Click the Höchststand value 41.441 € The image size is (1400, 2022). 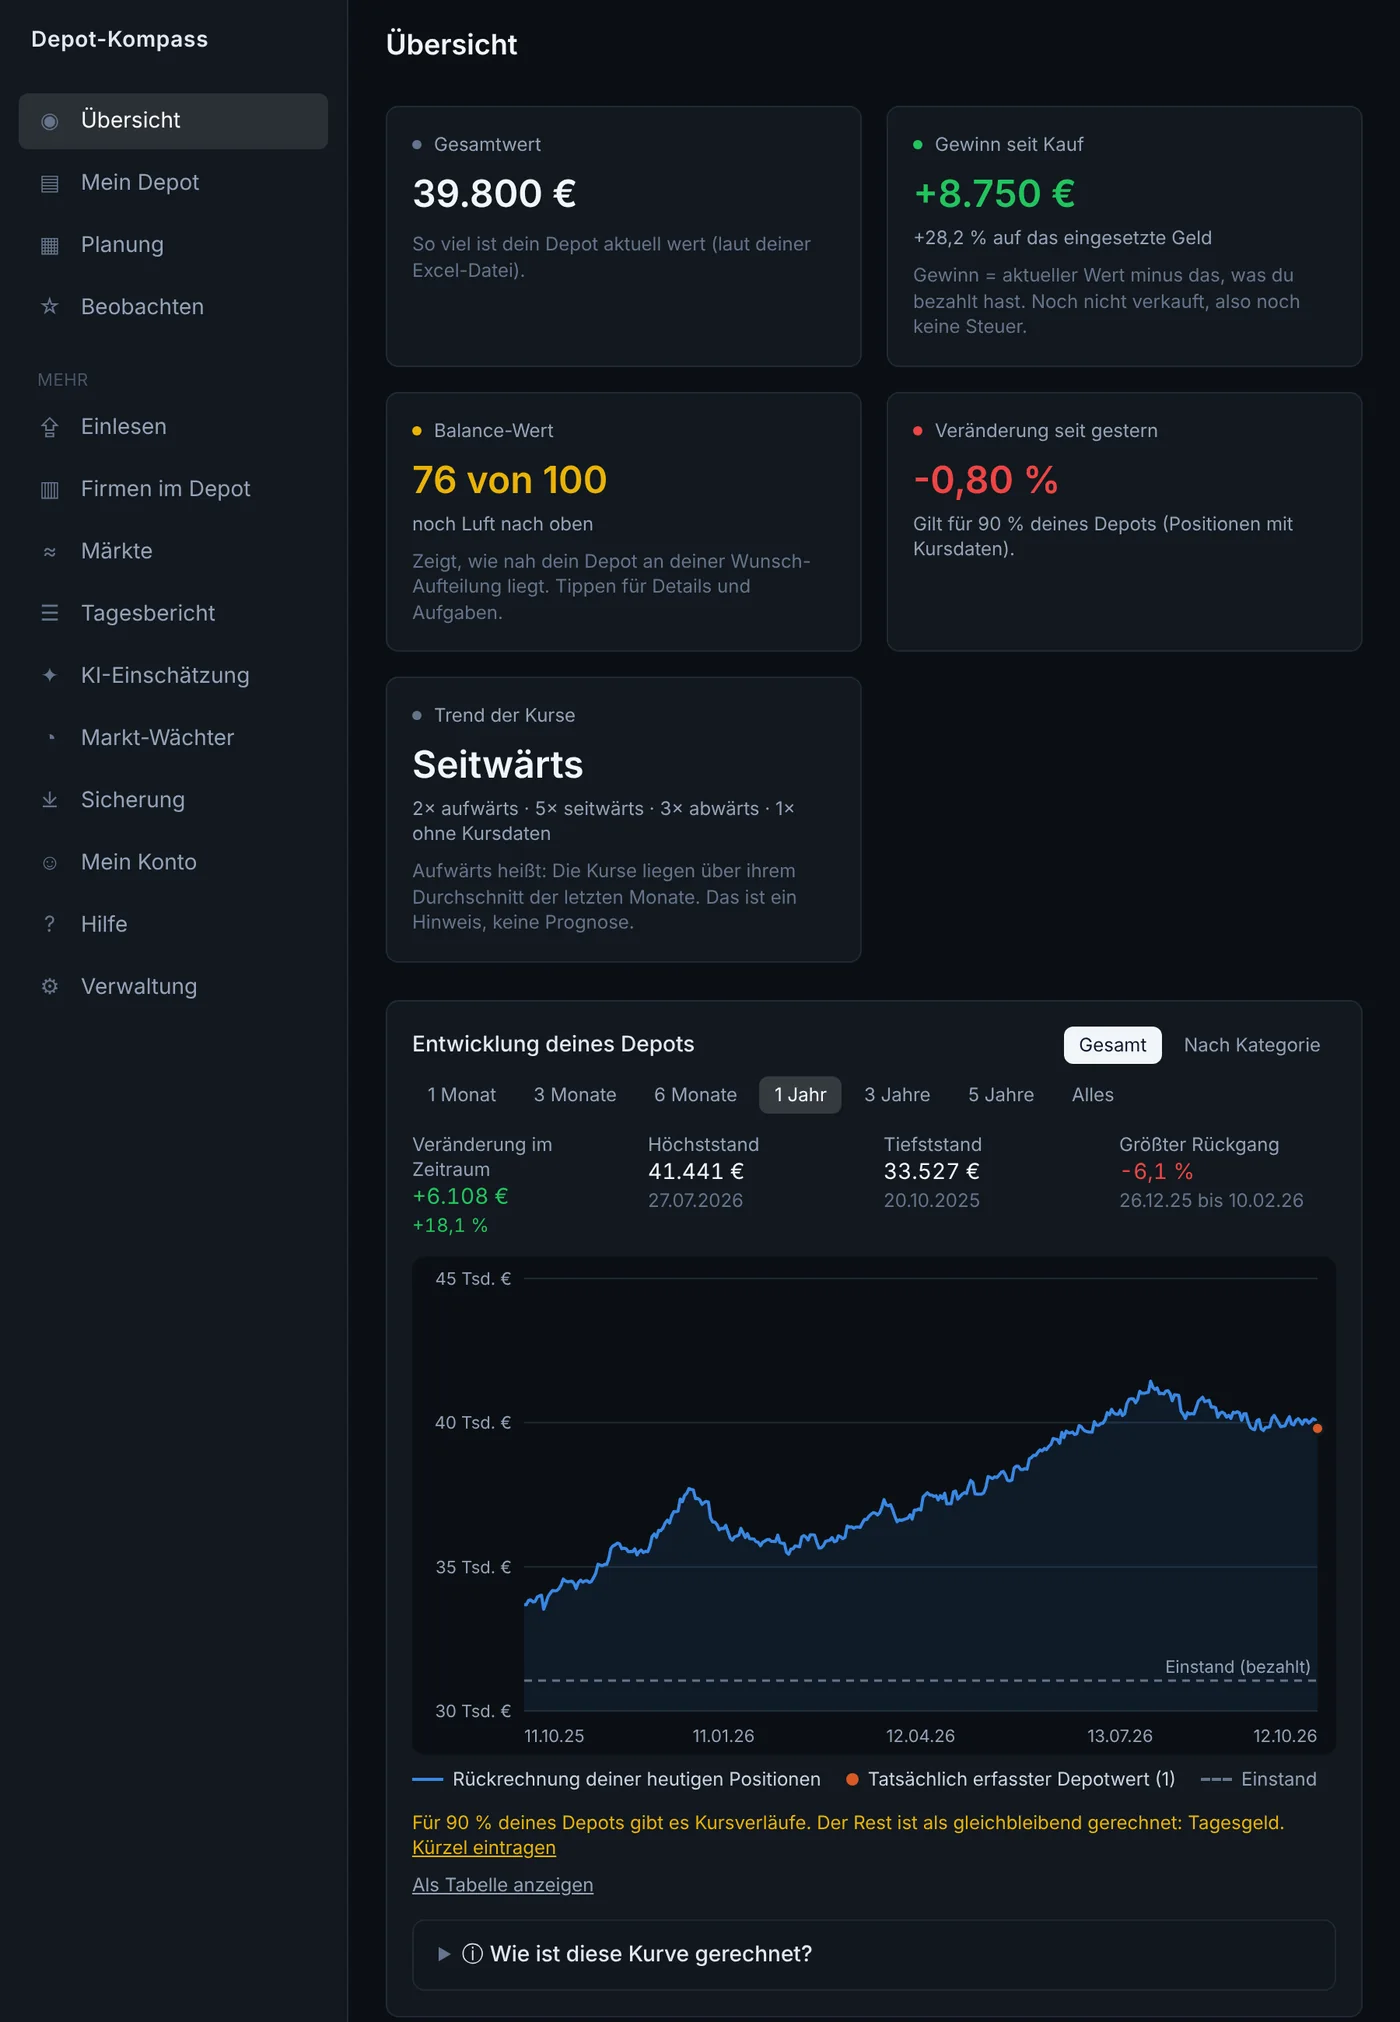(696, 1171)
